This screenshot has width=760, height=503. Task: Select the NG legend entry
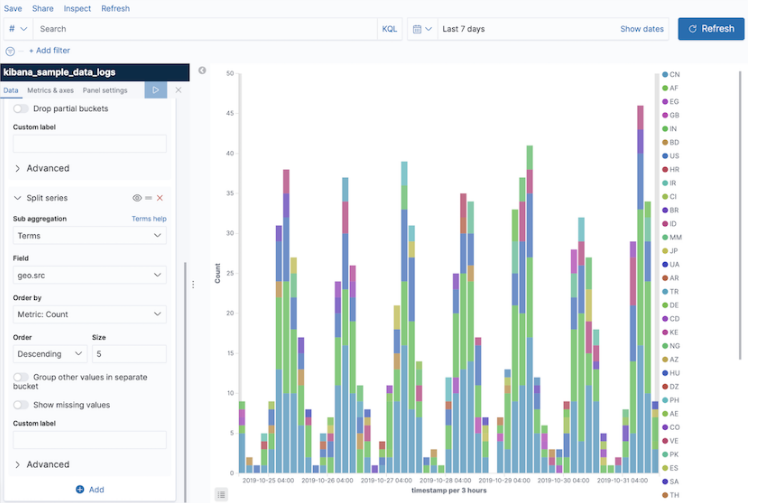pyautogui.click(x=671, y=346)
